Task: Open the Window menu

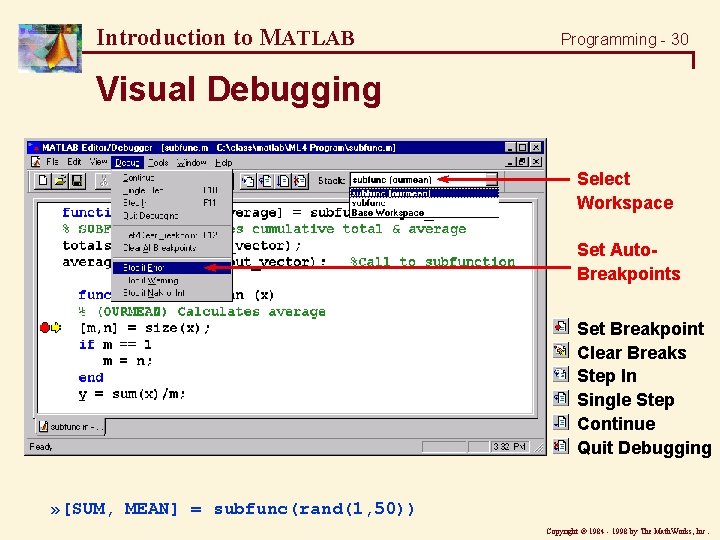Action: 191,163
